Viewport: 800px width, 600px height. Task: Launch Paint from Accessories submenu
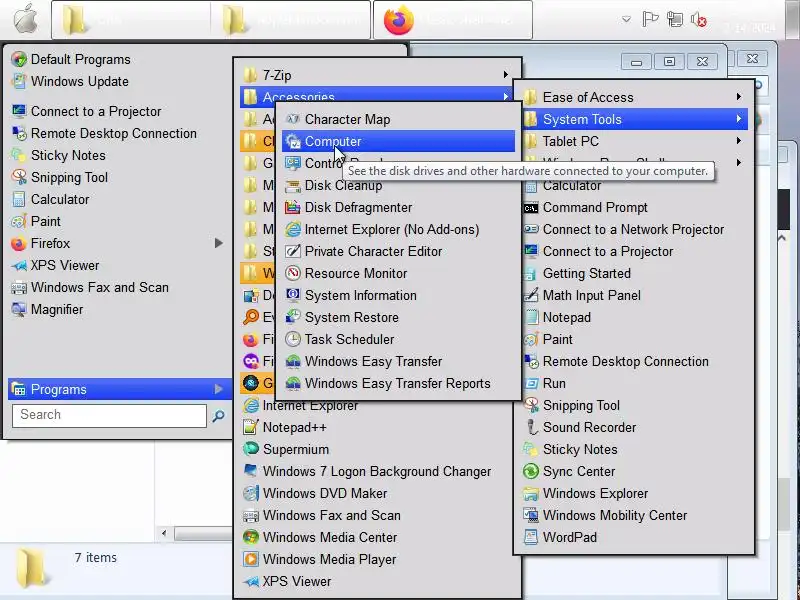tap(634, 339)
